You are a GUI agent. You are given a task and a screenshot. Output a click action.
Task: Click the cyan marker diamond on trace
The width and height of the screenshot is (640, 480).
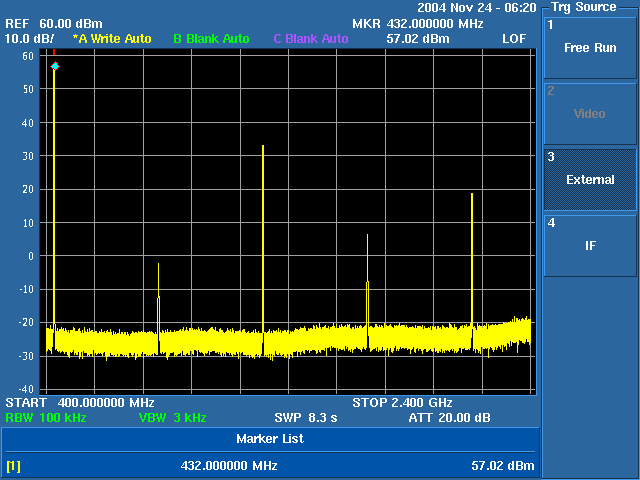click(x=55, y=66)
